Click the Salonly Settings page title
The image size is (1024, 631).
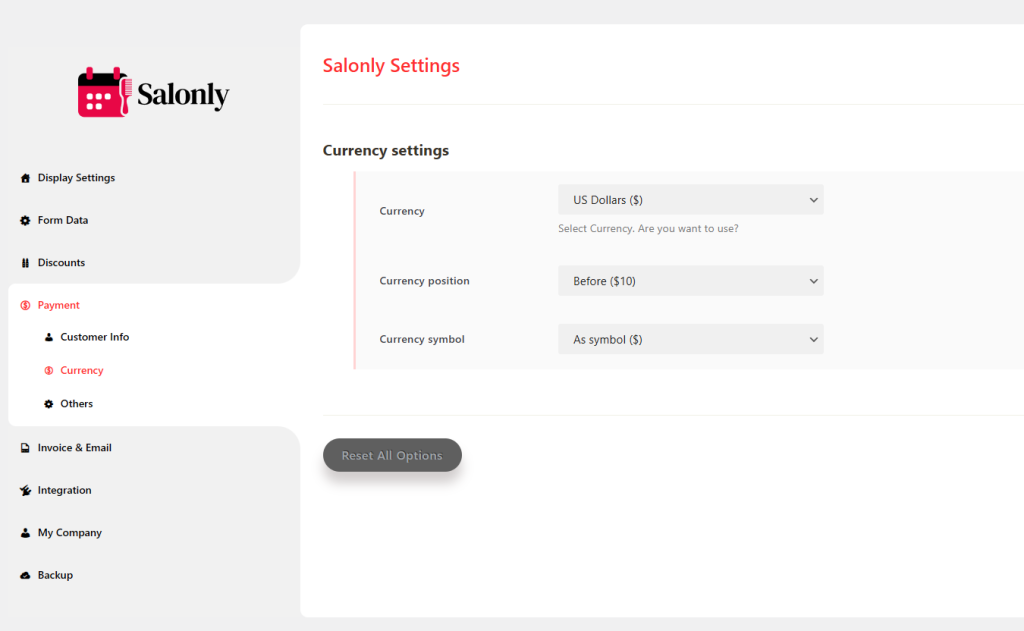click(391, 66)
